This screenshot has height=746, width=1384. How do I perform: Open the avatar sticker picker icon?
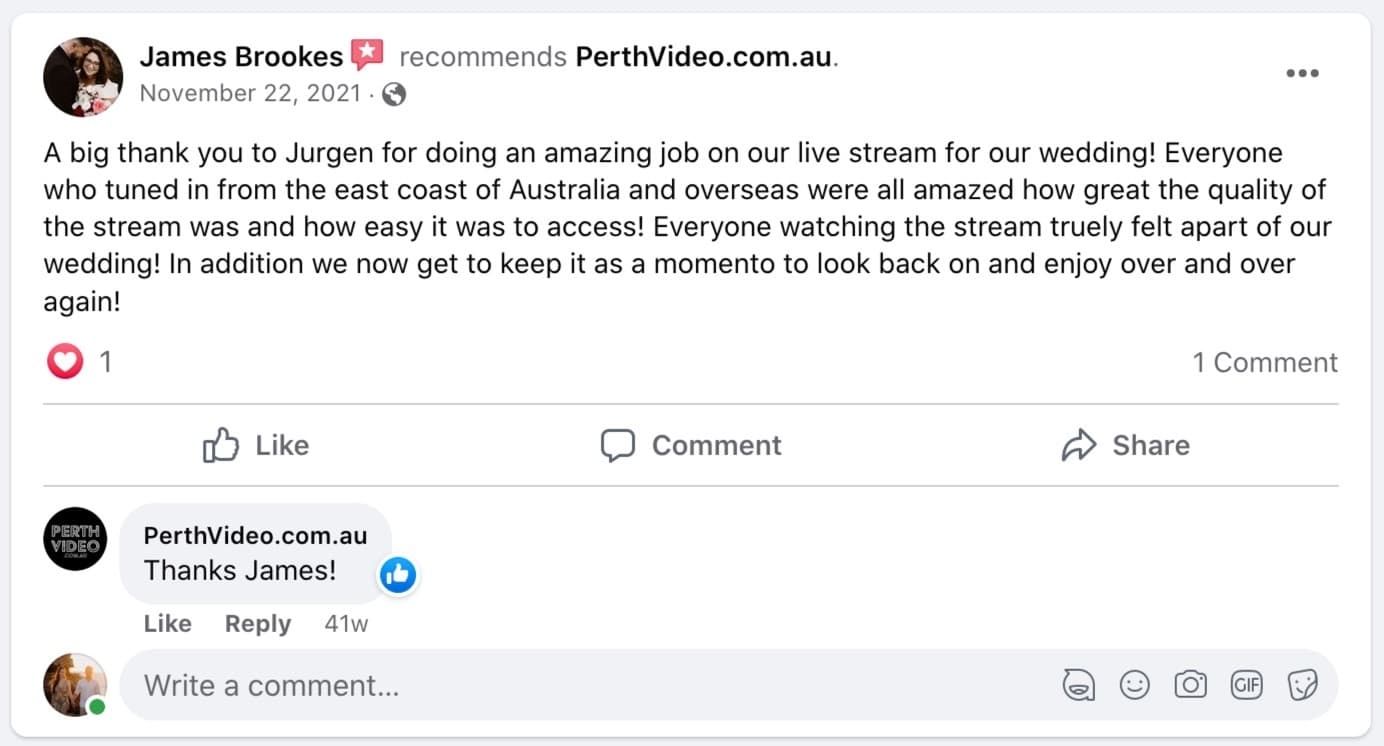(1078, 685)
